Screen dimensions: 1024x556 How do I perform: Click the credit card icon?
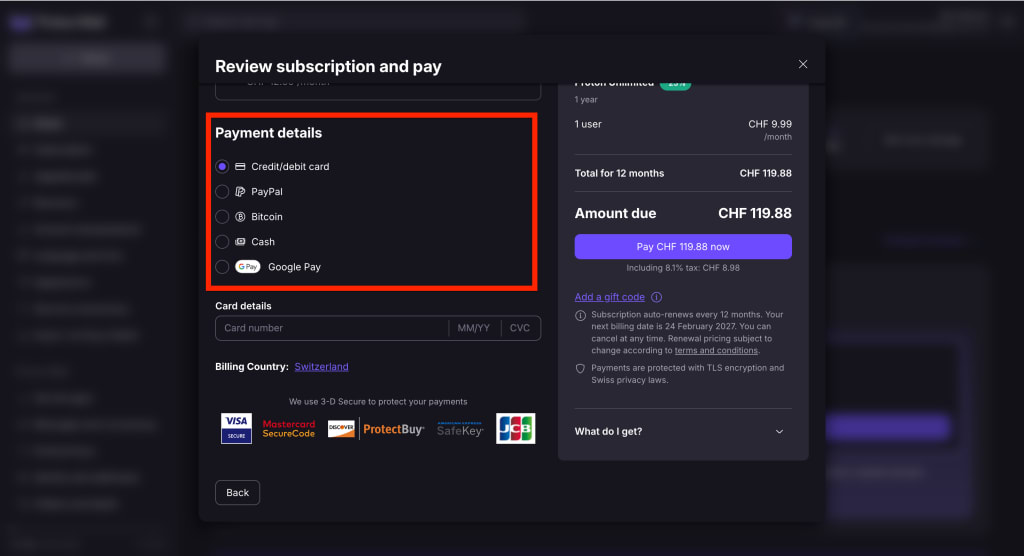(240, 167)
